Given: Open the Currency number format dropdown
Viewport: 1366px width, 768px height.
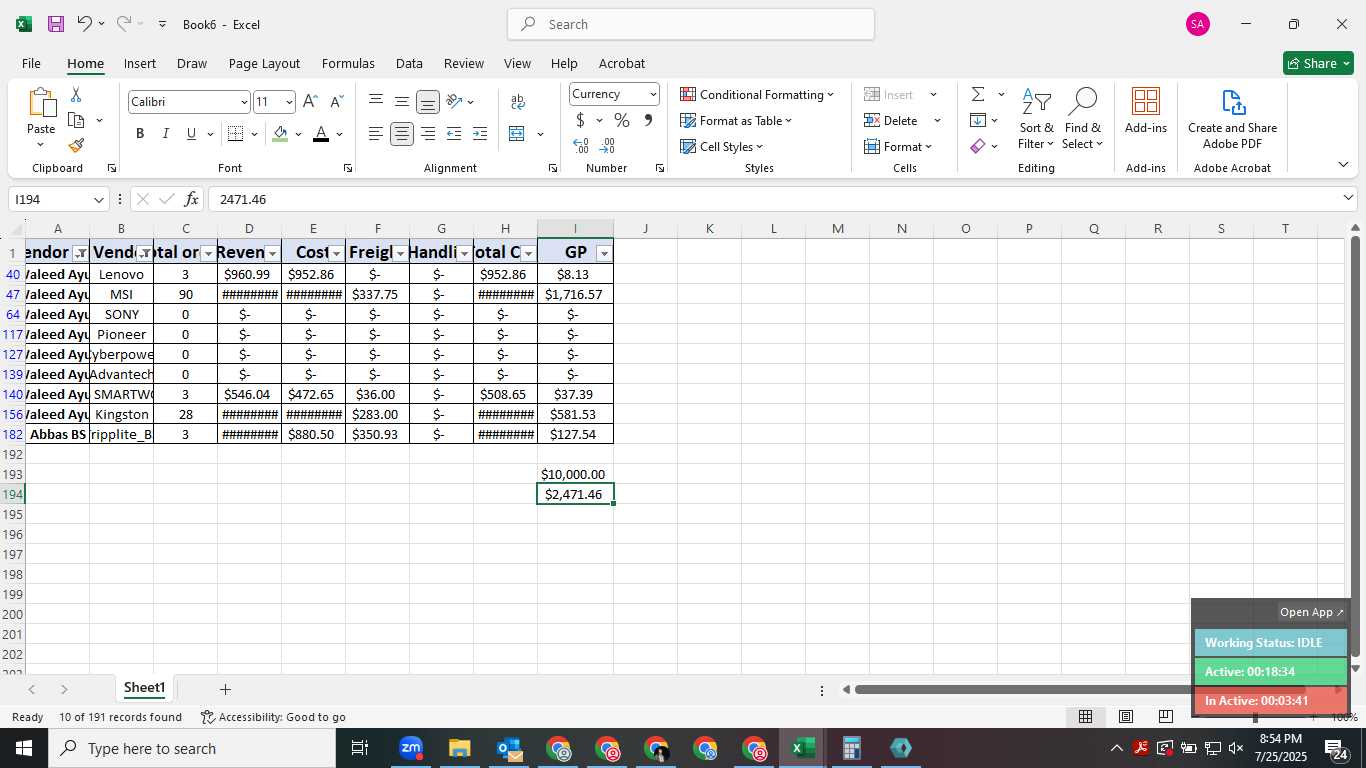Looking at the screenshot, I should coord(653,94).
